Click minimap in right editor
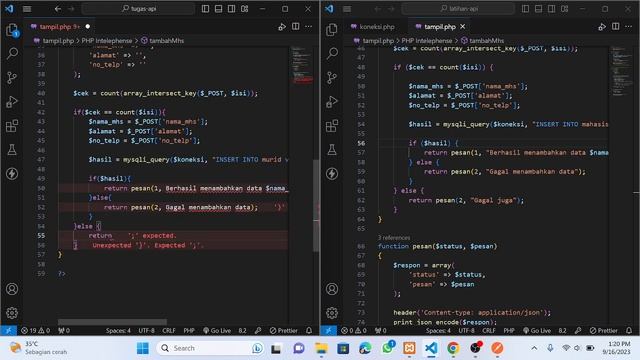Image resolution: width=640 pixels, height=360 pixels. 621,71
